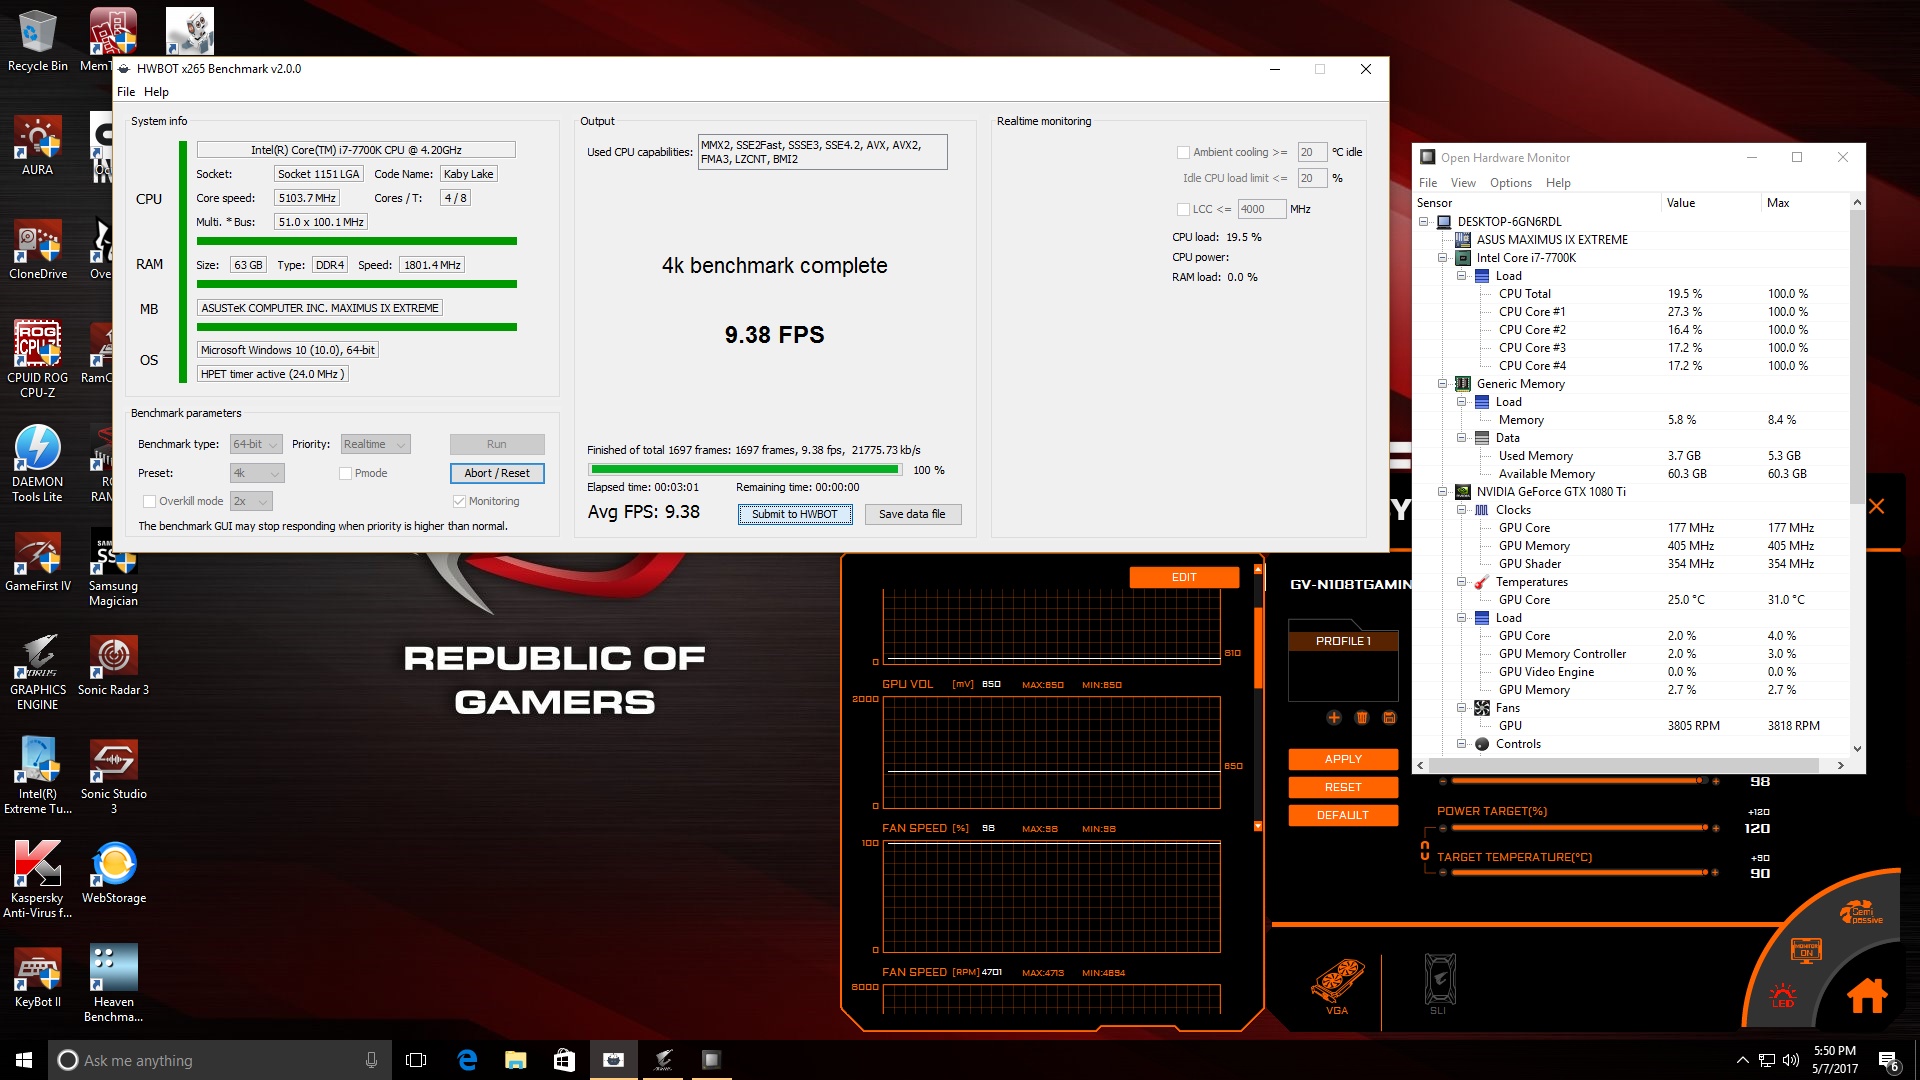The height and width of the screenshot is (1080, 1920).
Task: Open WebStorage desktop icon
Action: point(113,873)
